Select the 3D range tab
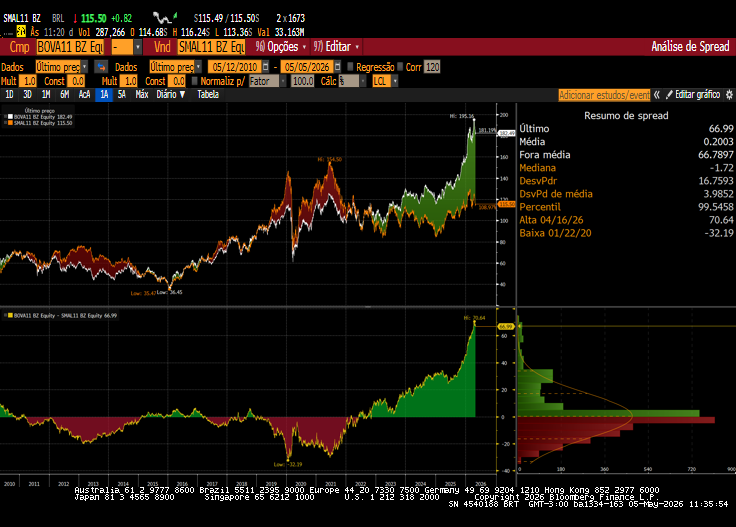 [28, 94]
